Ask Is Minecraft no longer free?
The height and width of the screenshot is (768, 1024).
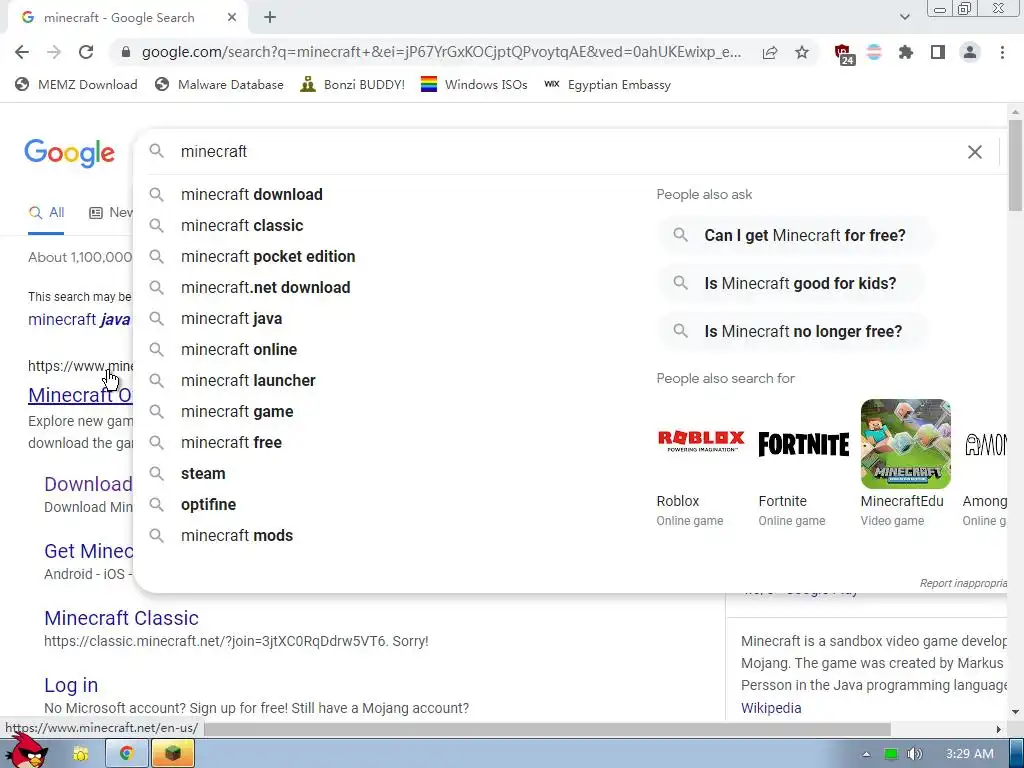coord(793,332)
